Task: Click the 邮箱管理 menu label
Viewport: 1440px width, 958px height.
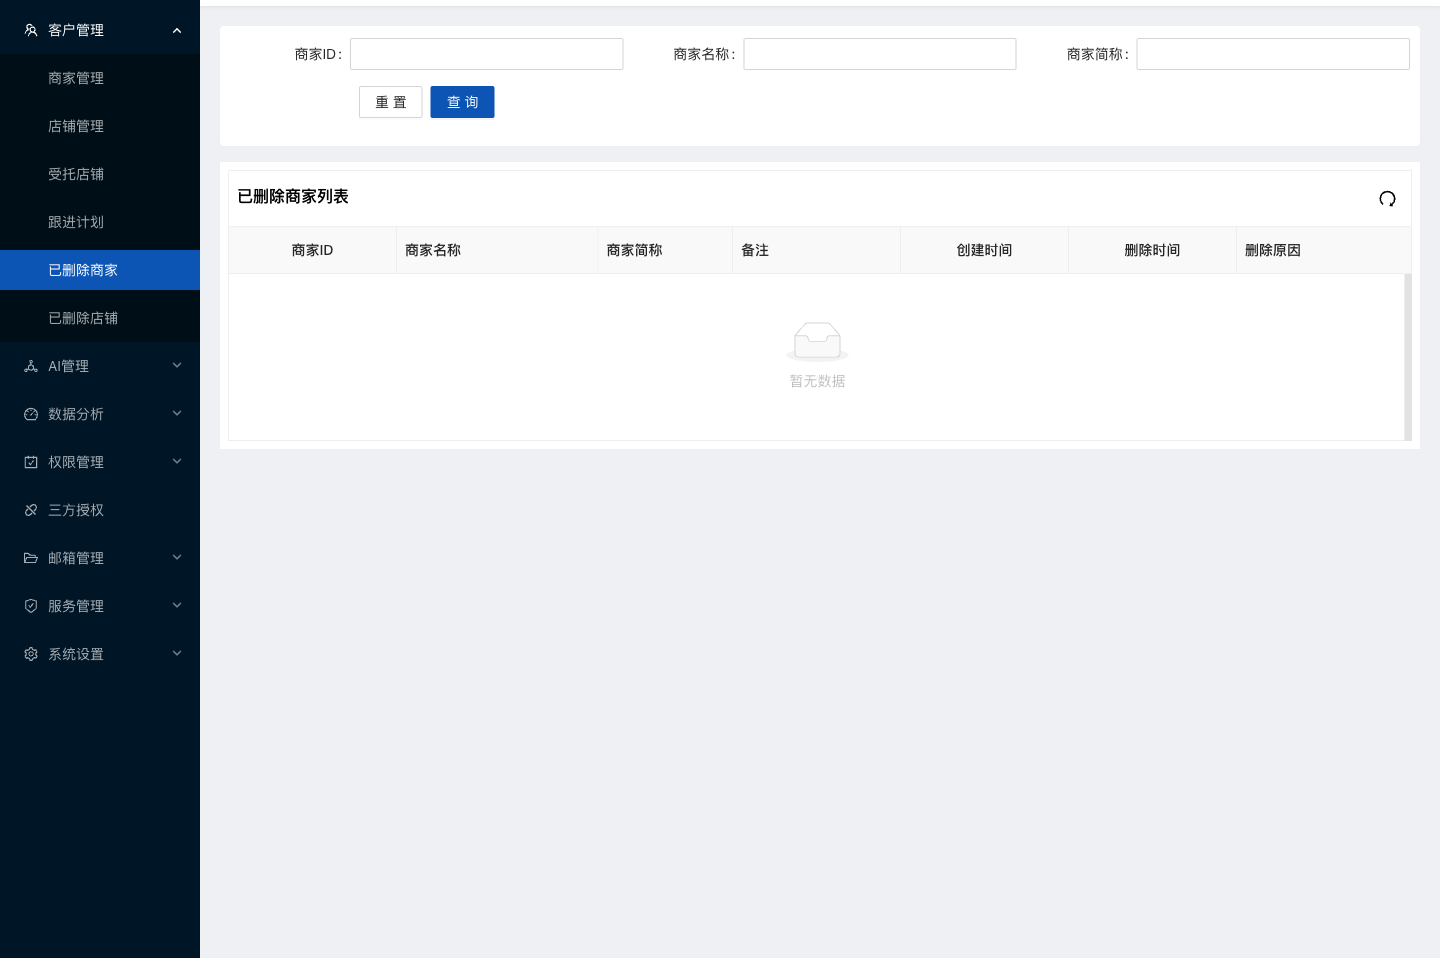Action: click(76, 558)
